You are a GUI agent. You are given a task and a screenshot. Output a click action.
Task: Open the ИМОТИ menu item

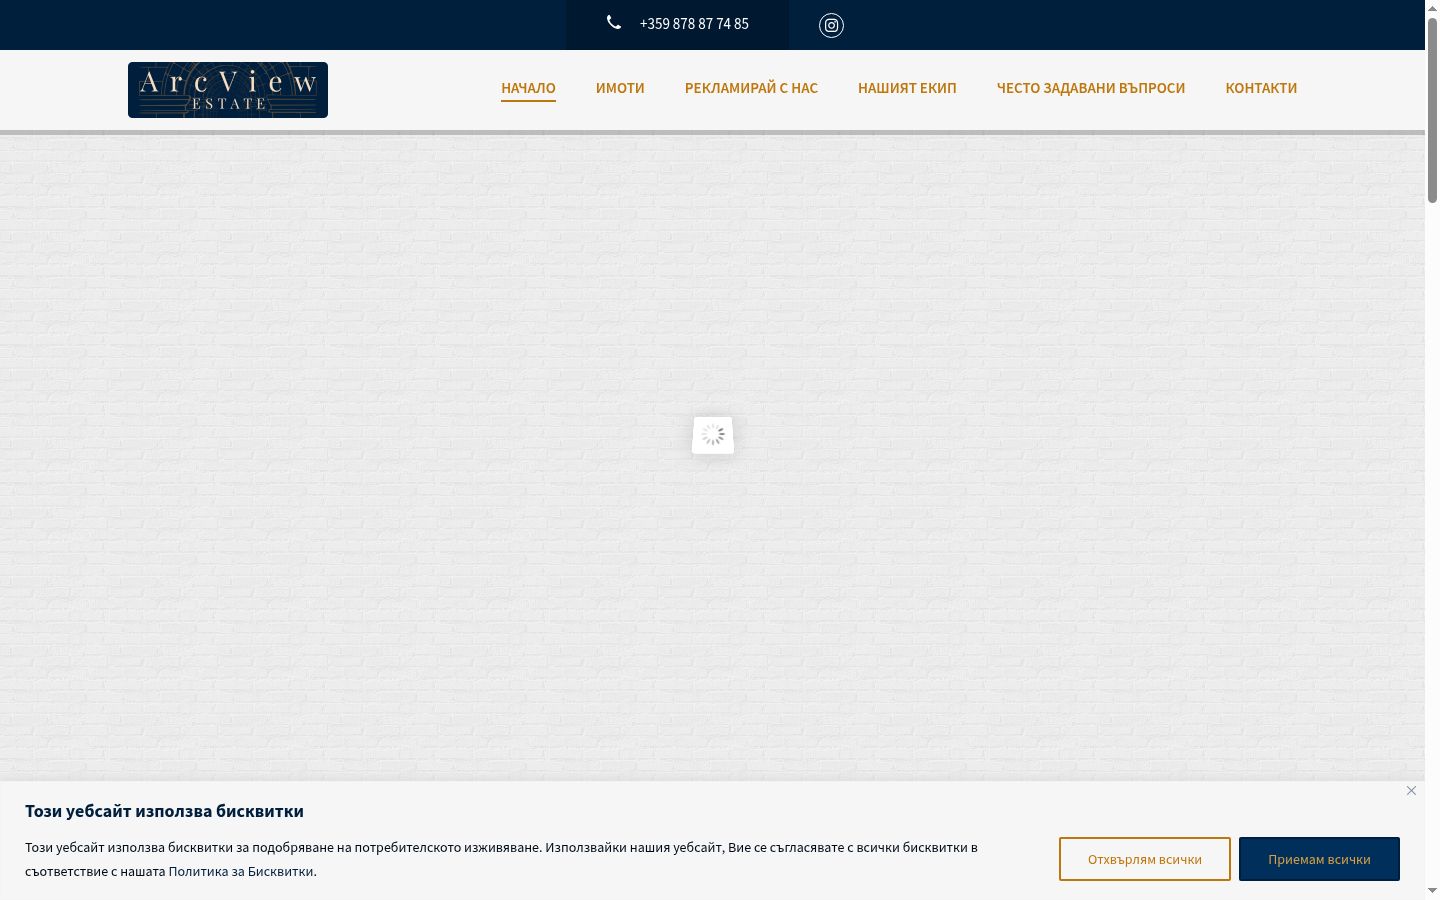pyautogui.click(x=620, y=88)
